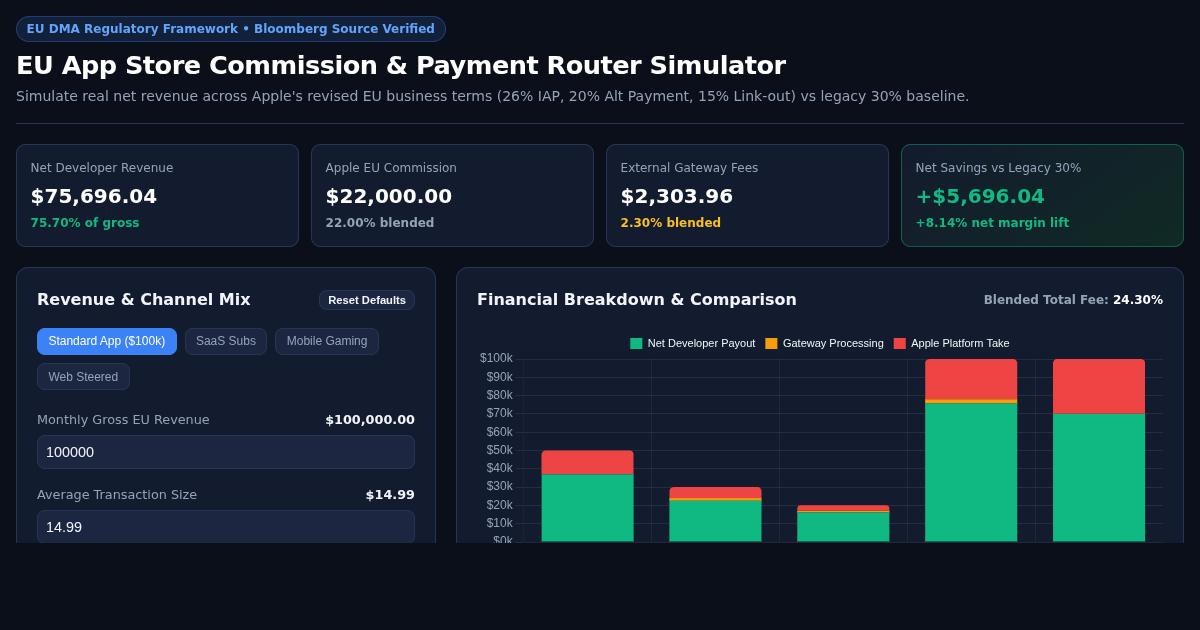Click the $100k y-axis label
Screen dimensions: 1200x630
click(x=497, y=358)
